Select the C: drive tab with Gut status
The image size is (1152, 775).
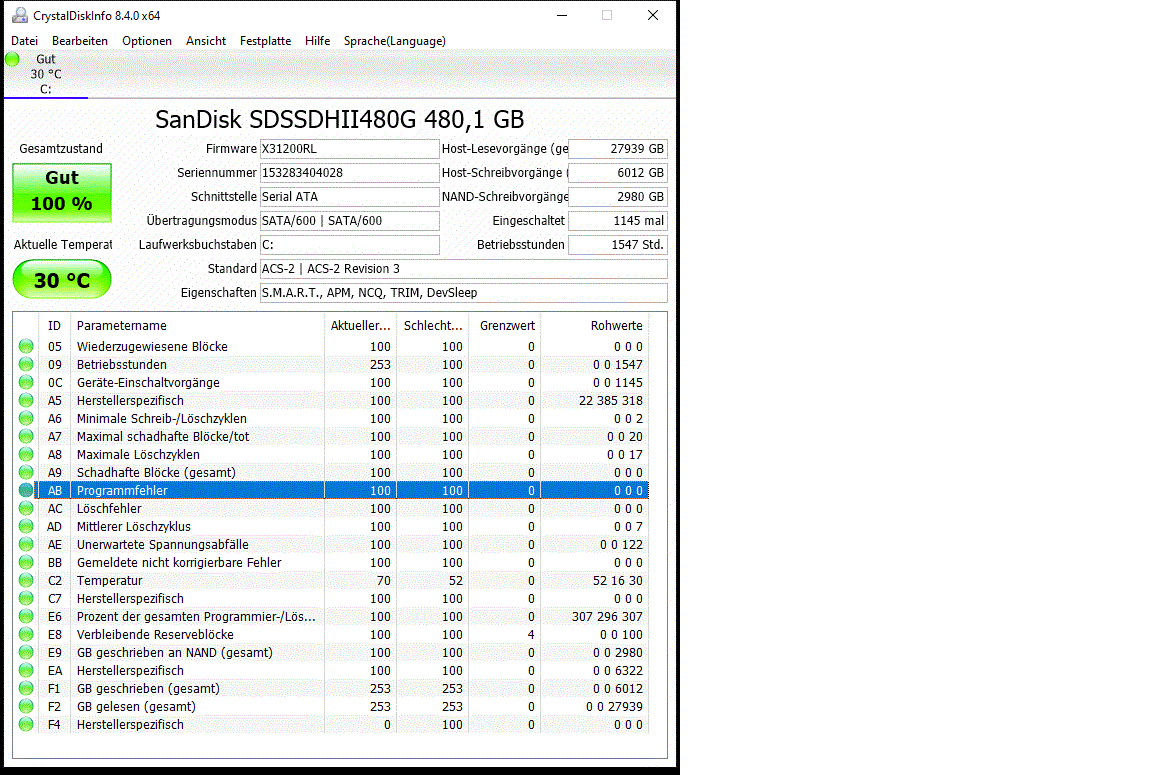(46, 74)
